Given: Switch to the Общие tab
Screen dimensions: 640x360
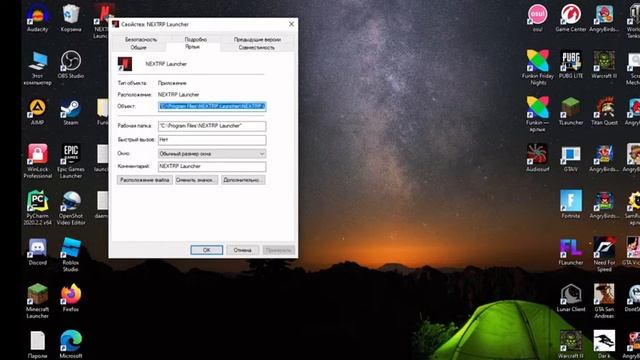Looking at the screenshot, I should tap(138, 47).
